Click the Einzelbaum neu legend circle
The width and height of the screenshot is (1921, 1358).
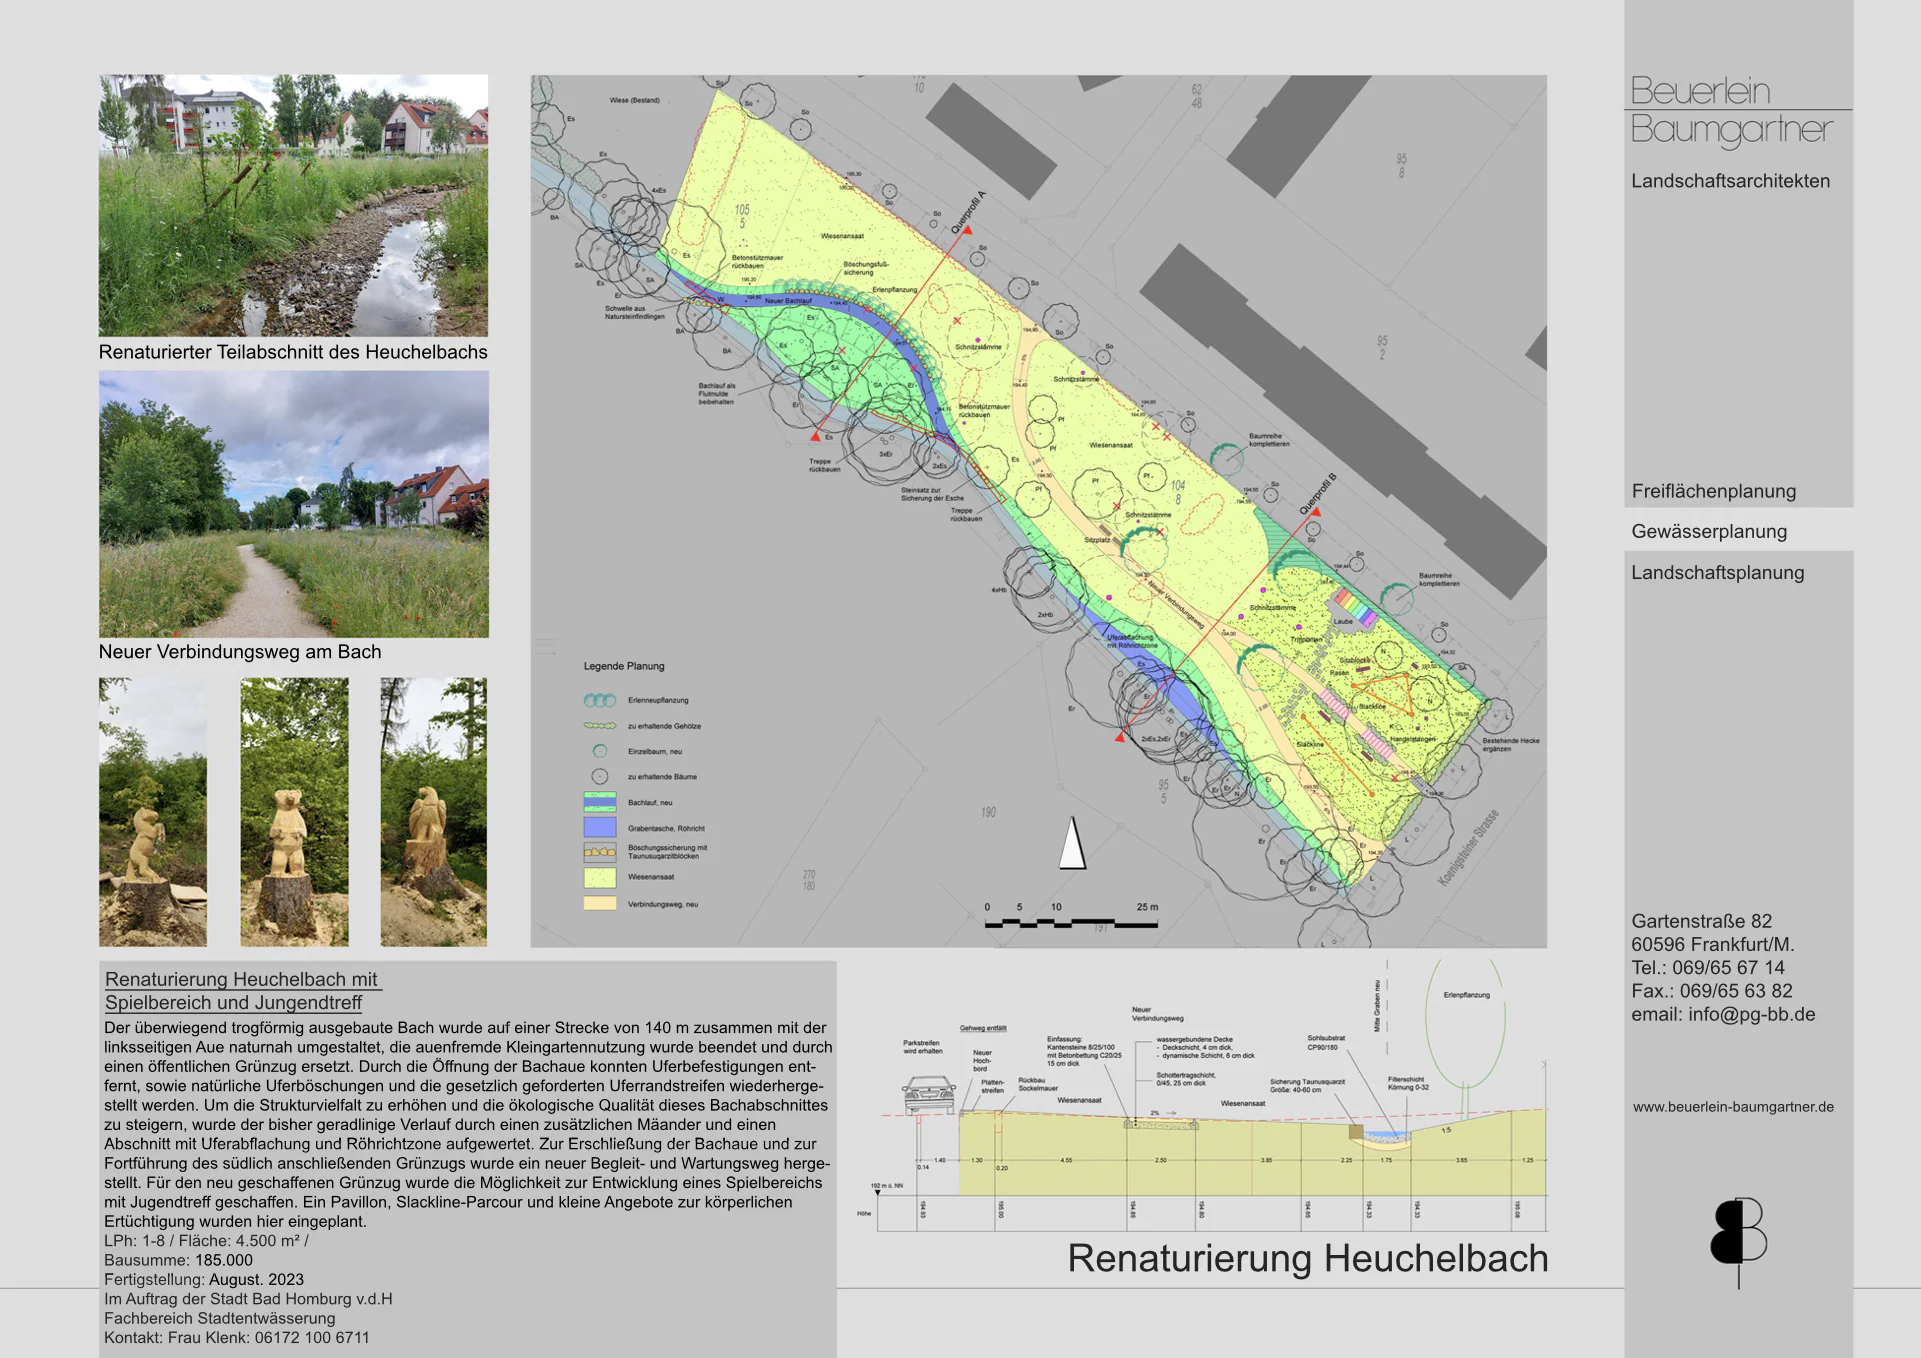coord(600,751)
